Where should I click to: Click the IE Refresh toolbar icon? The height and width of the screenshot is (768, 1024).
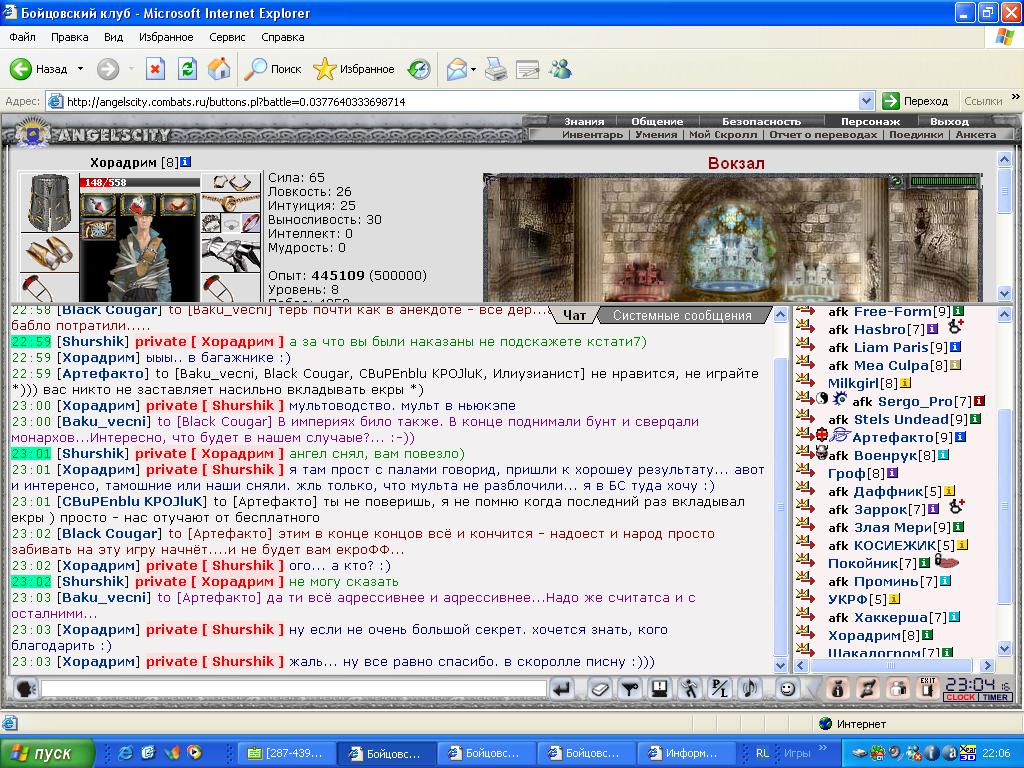187,69
